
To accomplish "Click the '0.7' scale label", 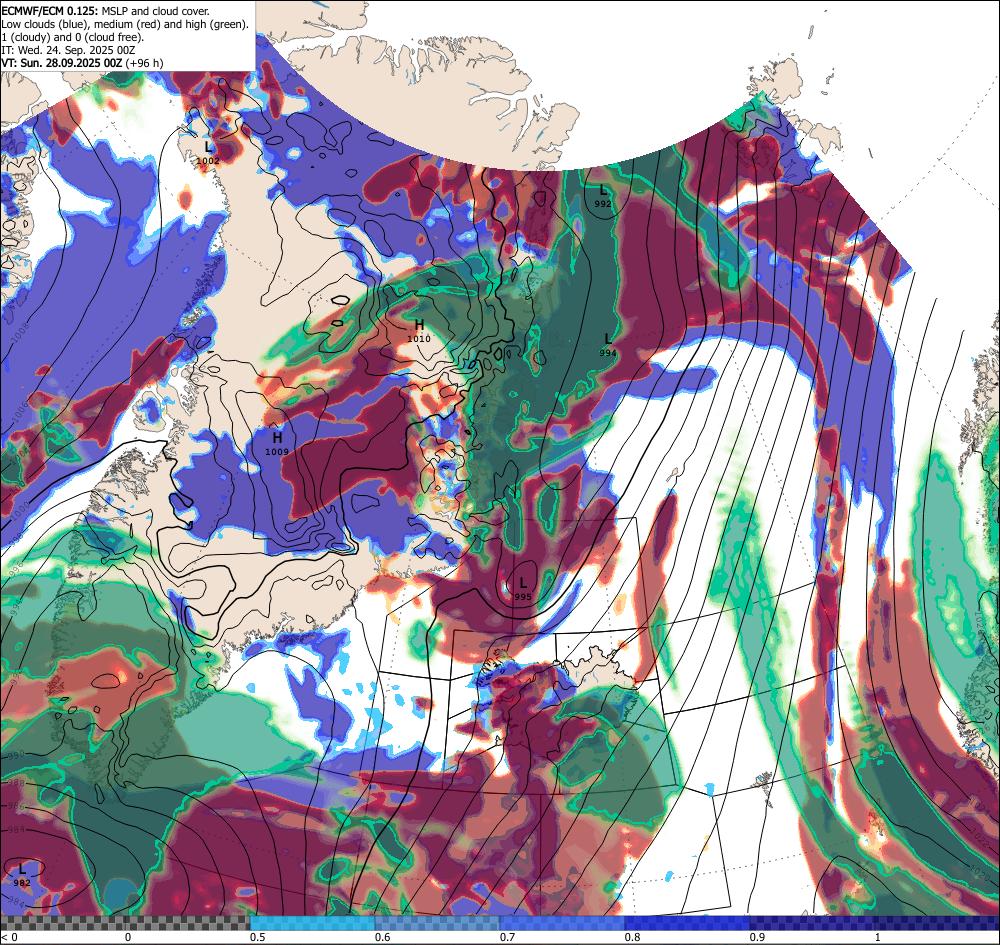I will (x=508, y=937).
